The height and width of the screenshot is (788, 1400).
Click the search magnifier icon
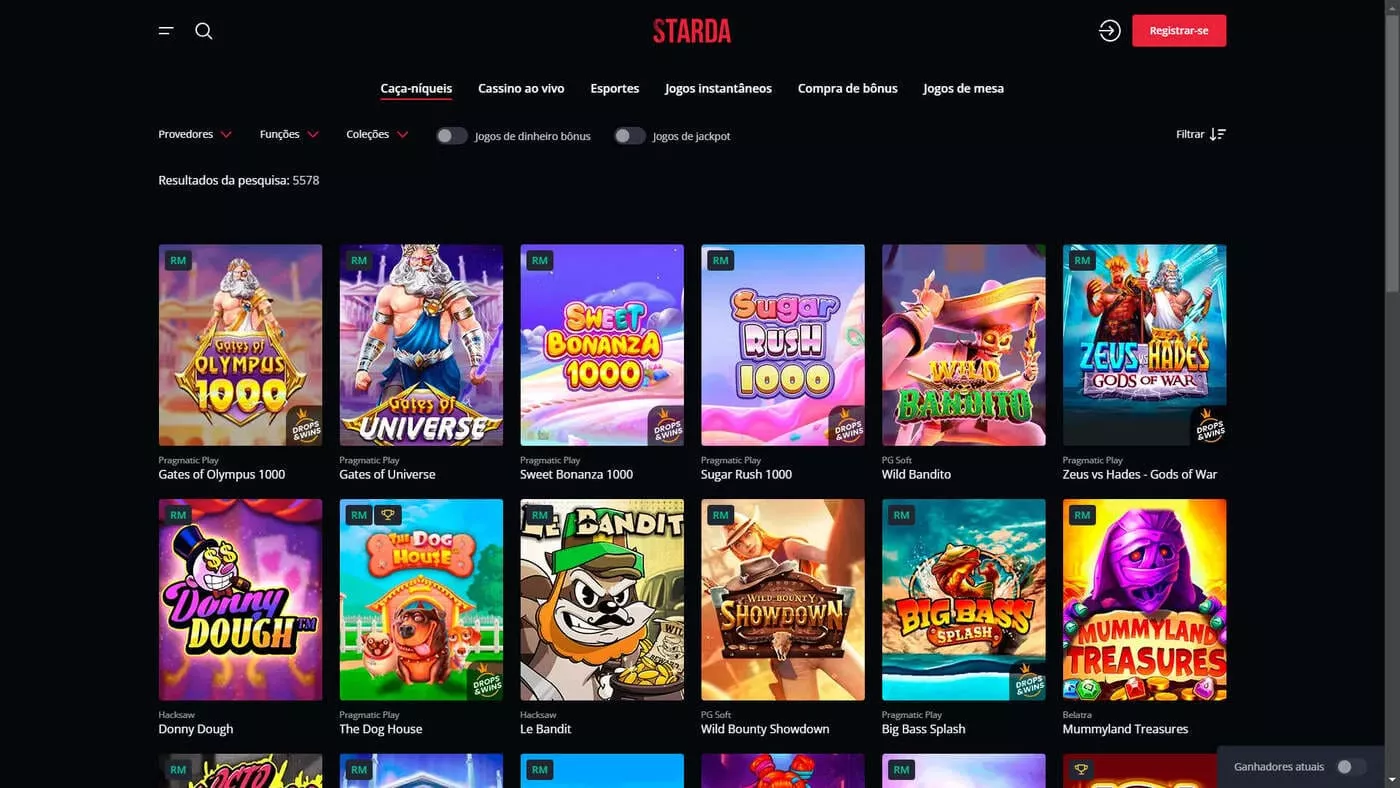pos(204,31)
